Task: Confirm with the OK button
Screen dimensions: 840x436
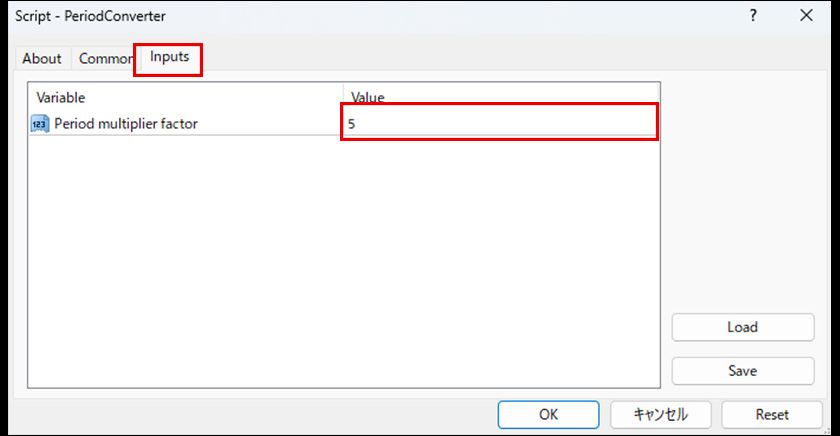Action: 548,414
